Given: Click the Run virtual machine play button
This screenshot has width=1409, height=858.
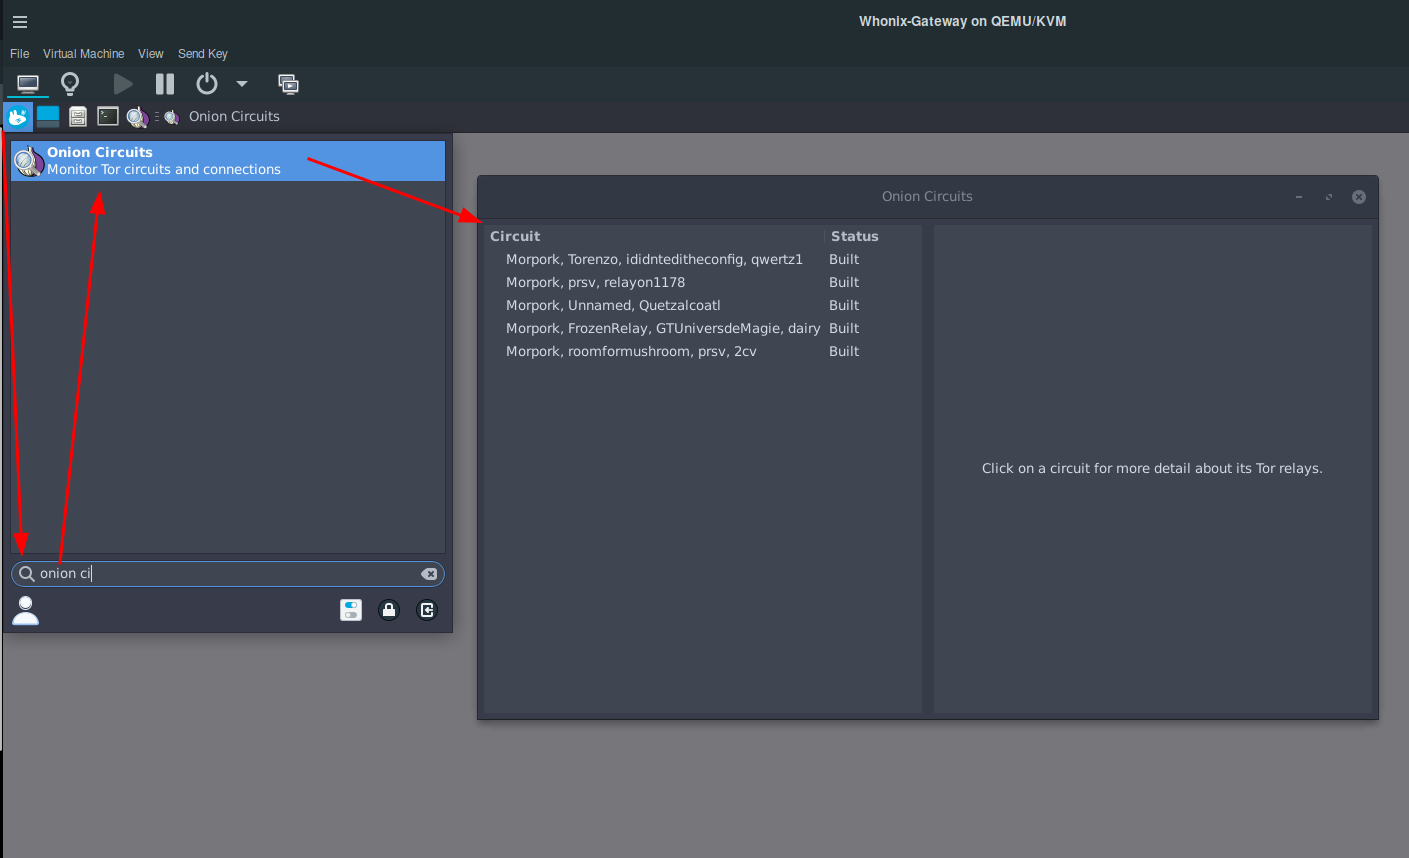Looking at the screenshot, I should click(x=123, y=84).
